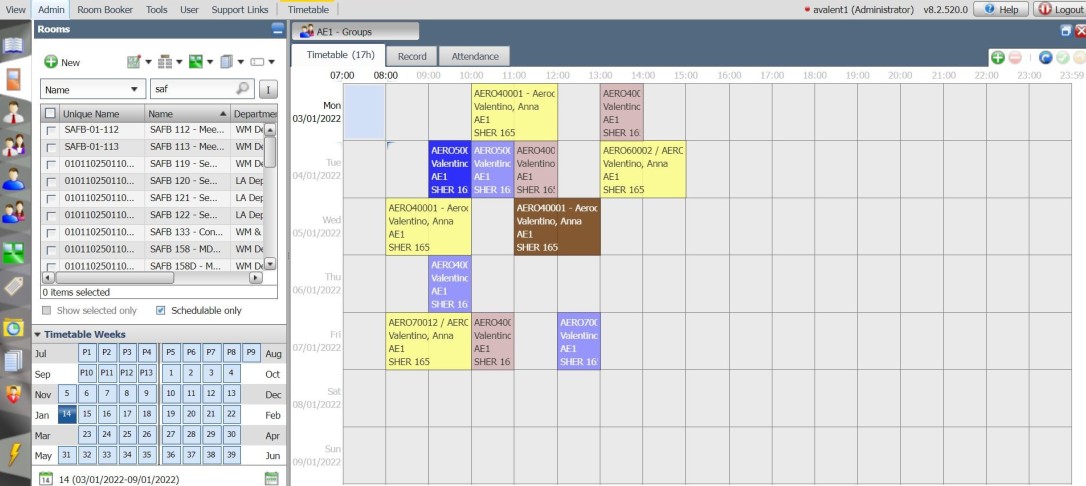Collapse the Timetable Weeks section
Viewport: 1086px width, 486px height.
pos(38,335)
